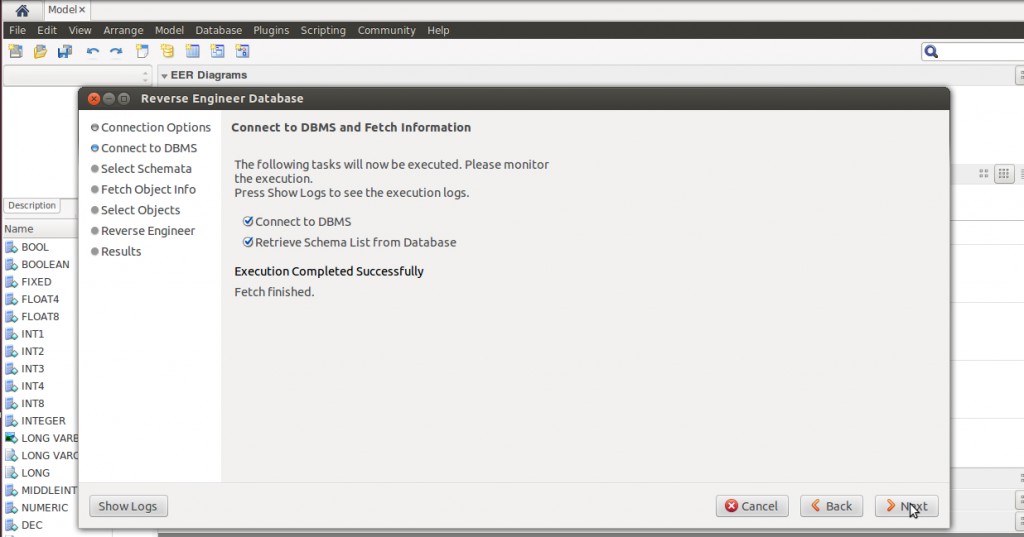Open the home screen tab icon
Image resolution: width=1024 pixels, height=537 pixels.
point(22,10)
